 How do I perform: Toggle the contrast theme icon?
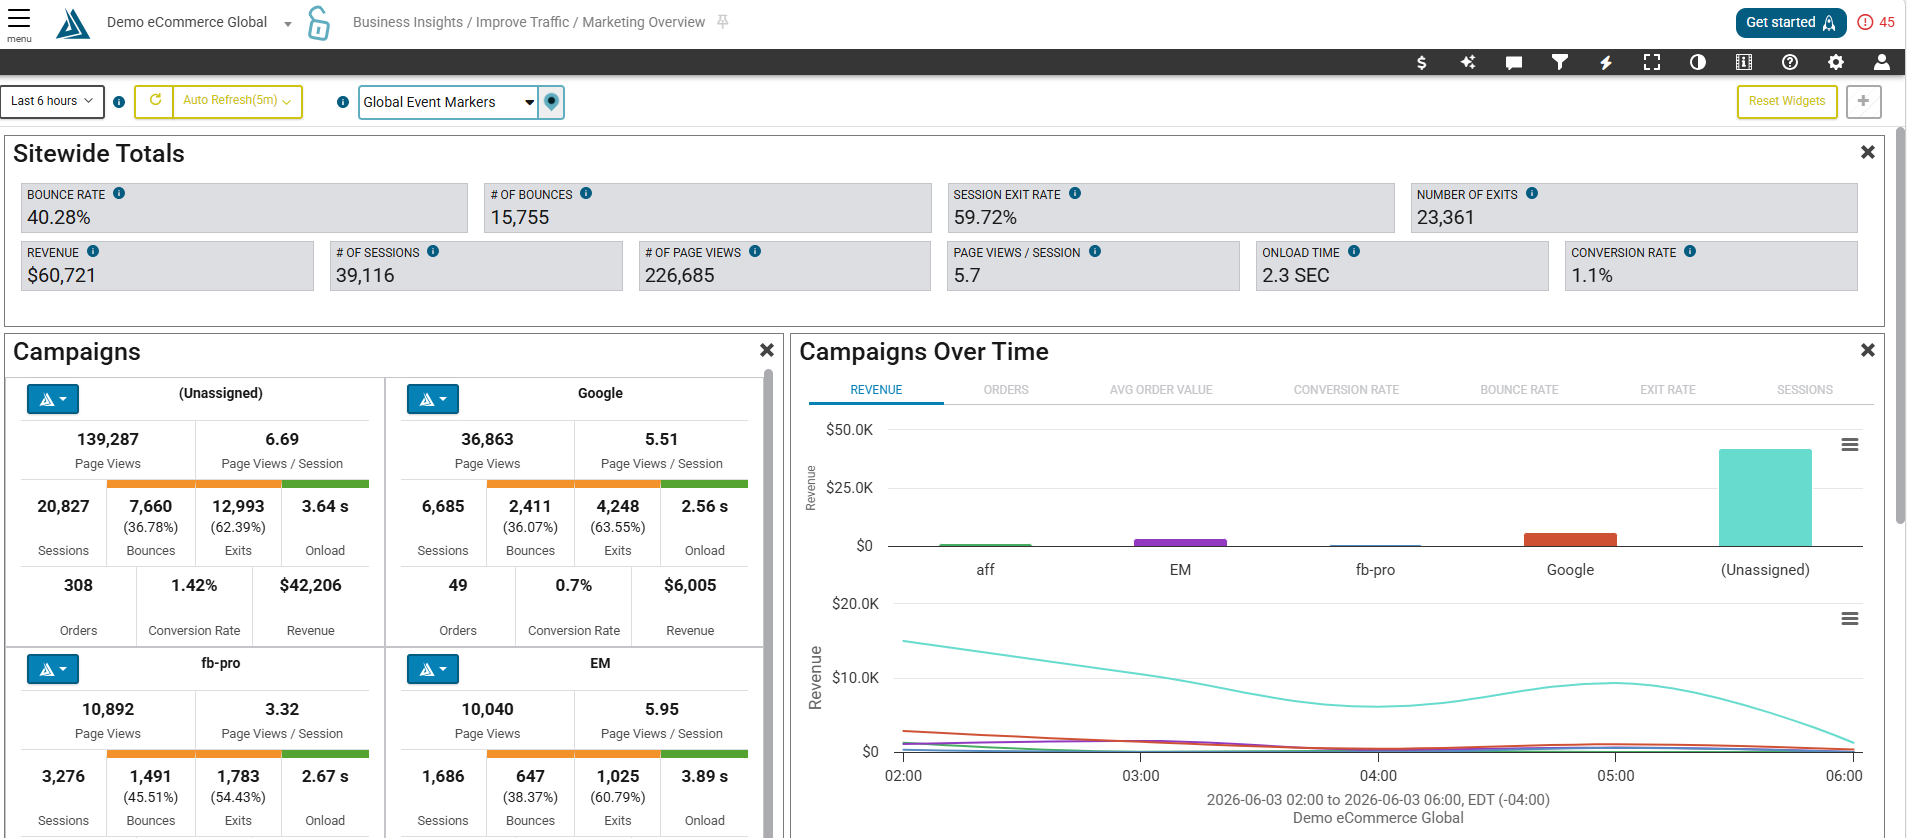click(x=1698, y=62)
